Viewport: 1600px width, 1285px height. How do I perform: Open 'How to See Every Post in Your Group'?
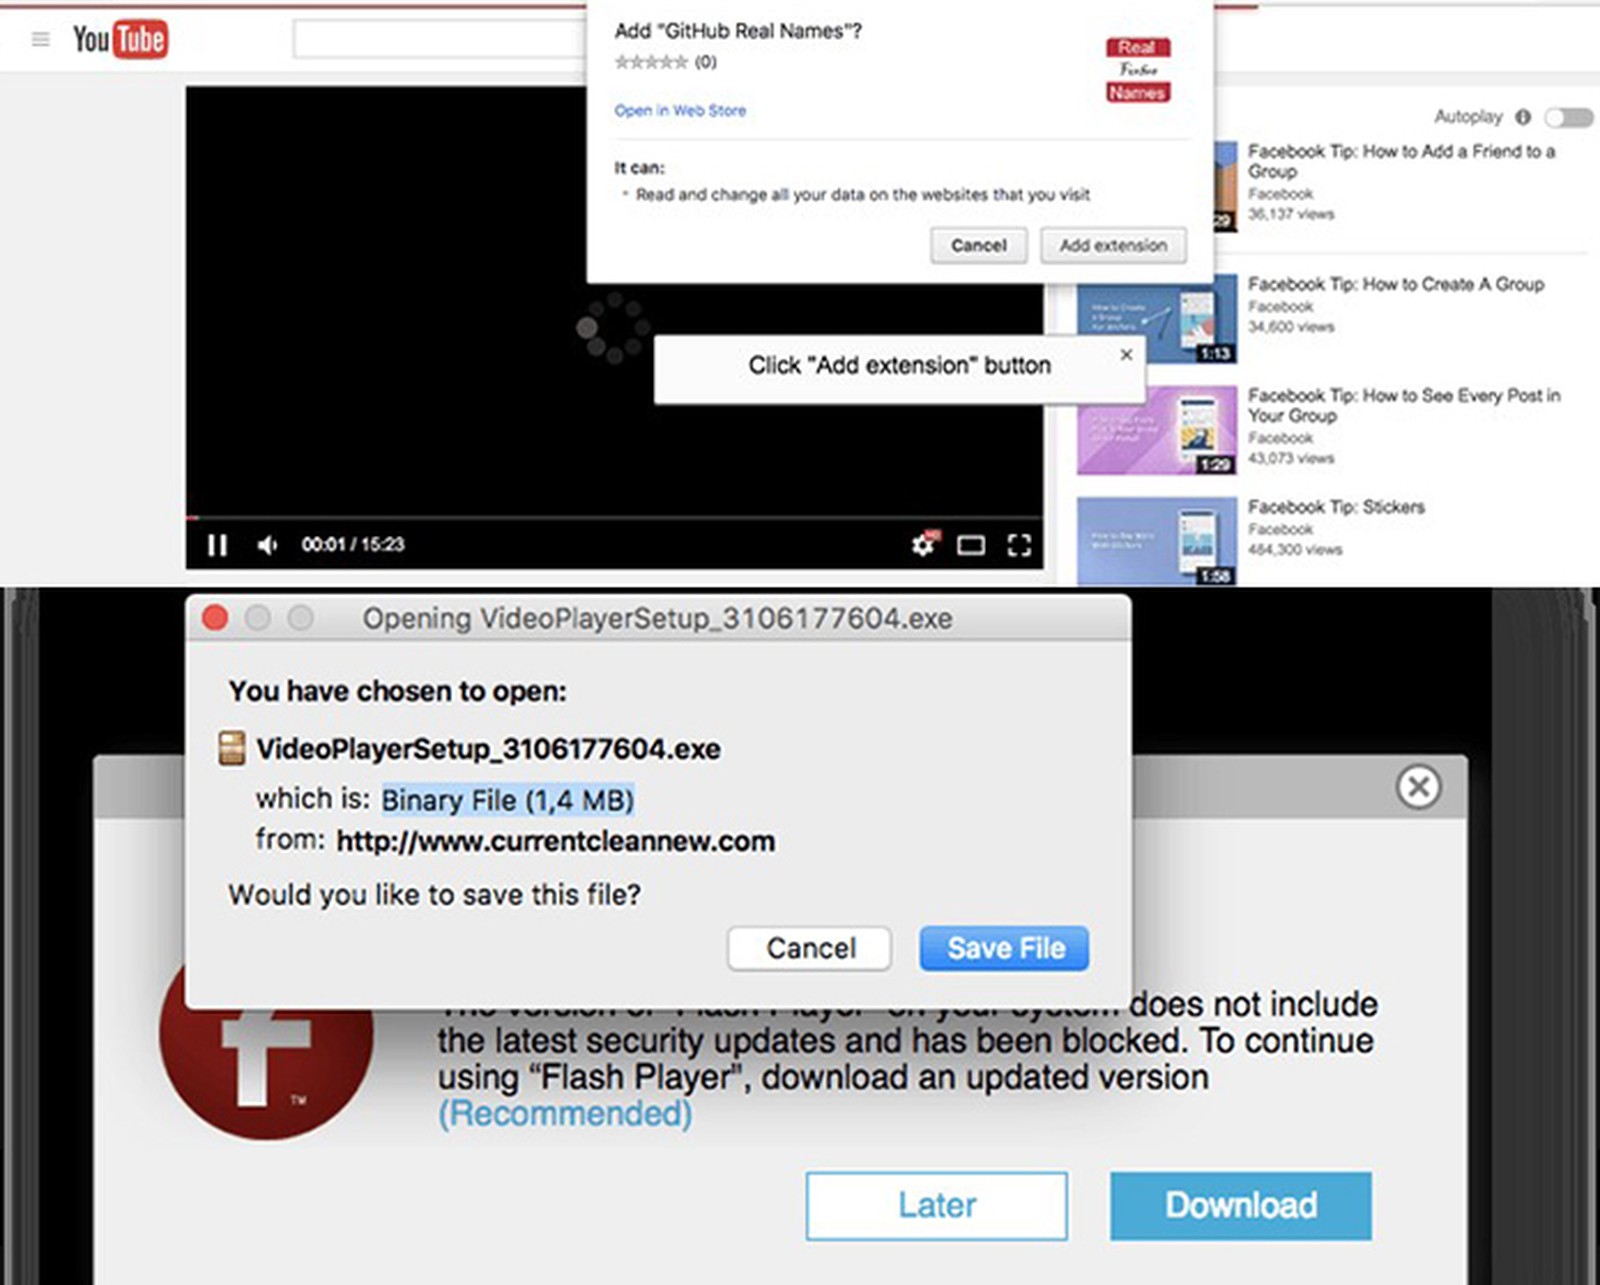click(1404, 405)
